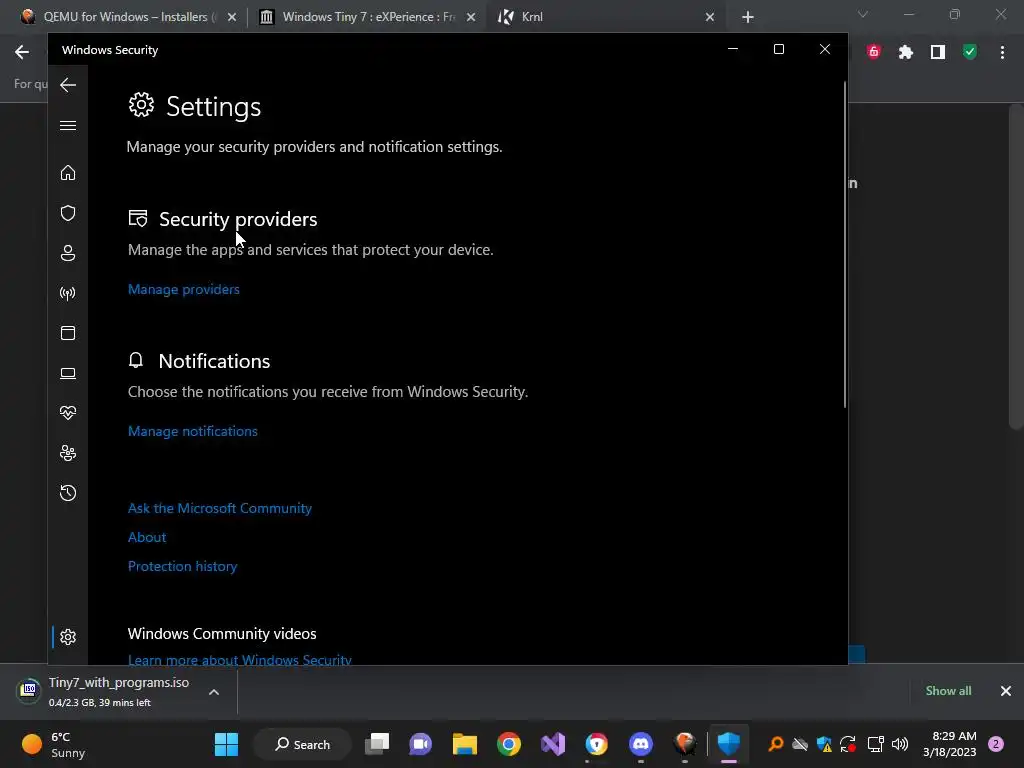Click the browser back arrow

tap(22, 52)
